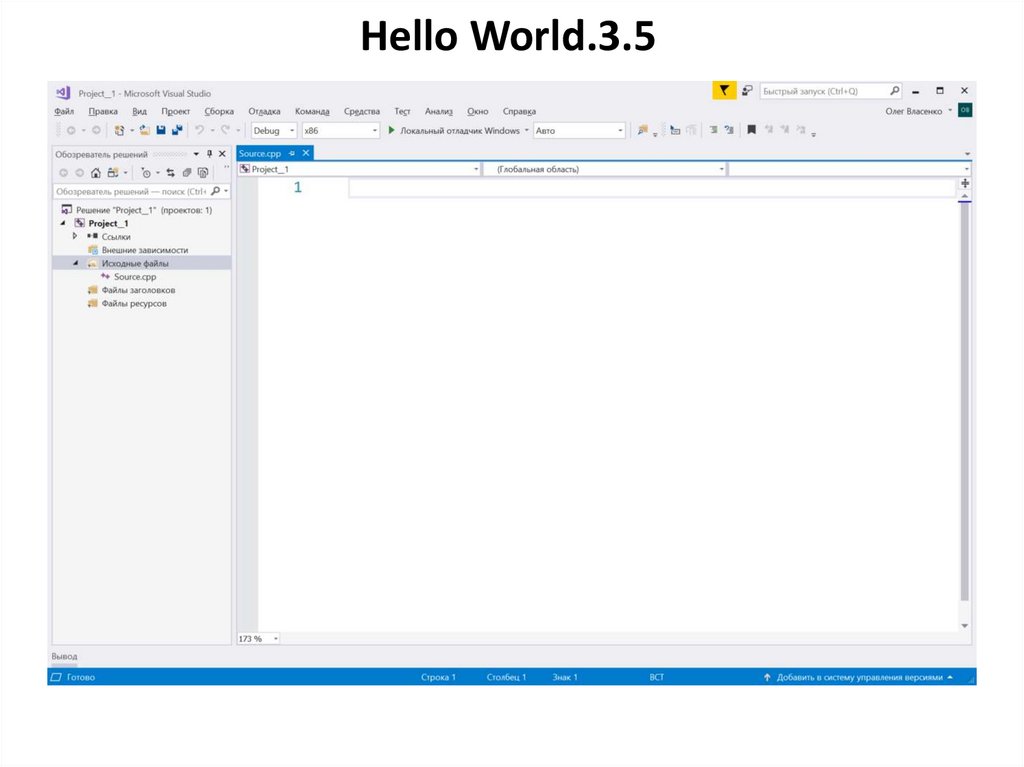This screenshot has width=1024, height=767.
Task: Open the Окно menu
Action: pyautogui.click(x=477, y=111)
